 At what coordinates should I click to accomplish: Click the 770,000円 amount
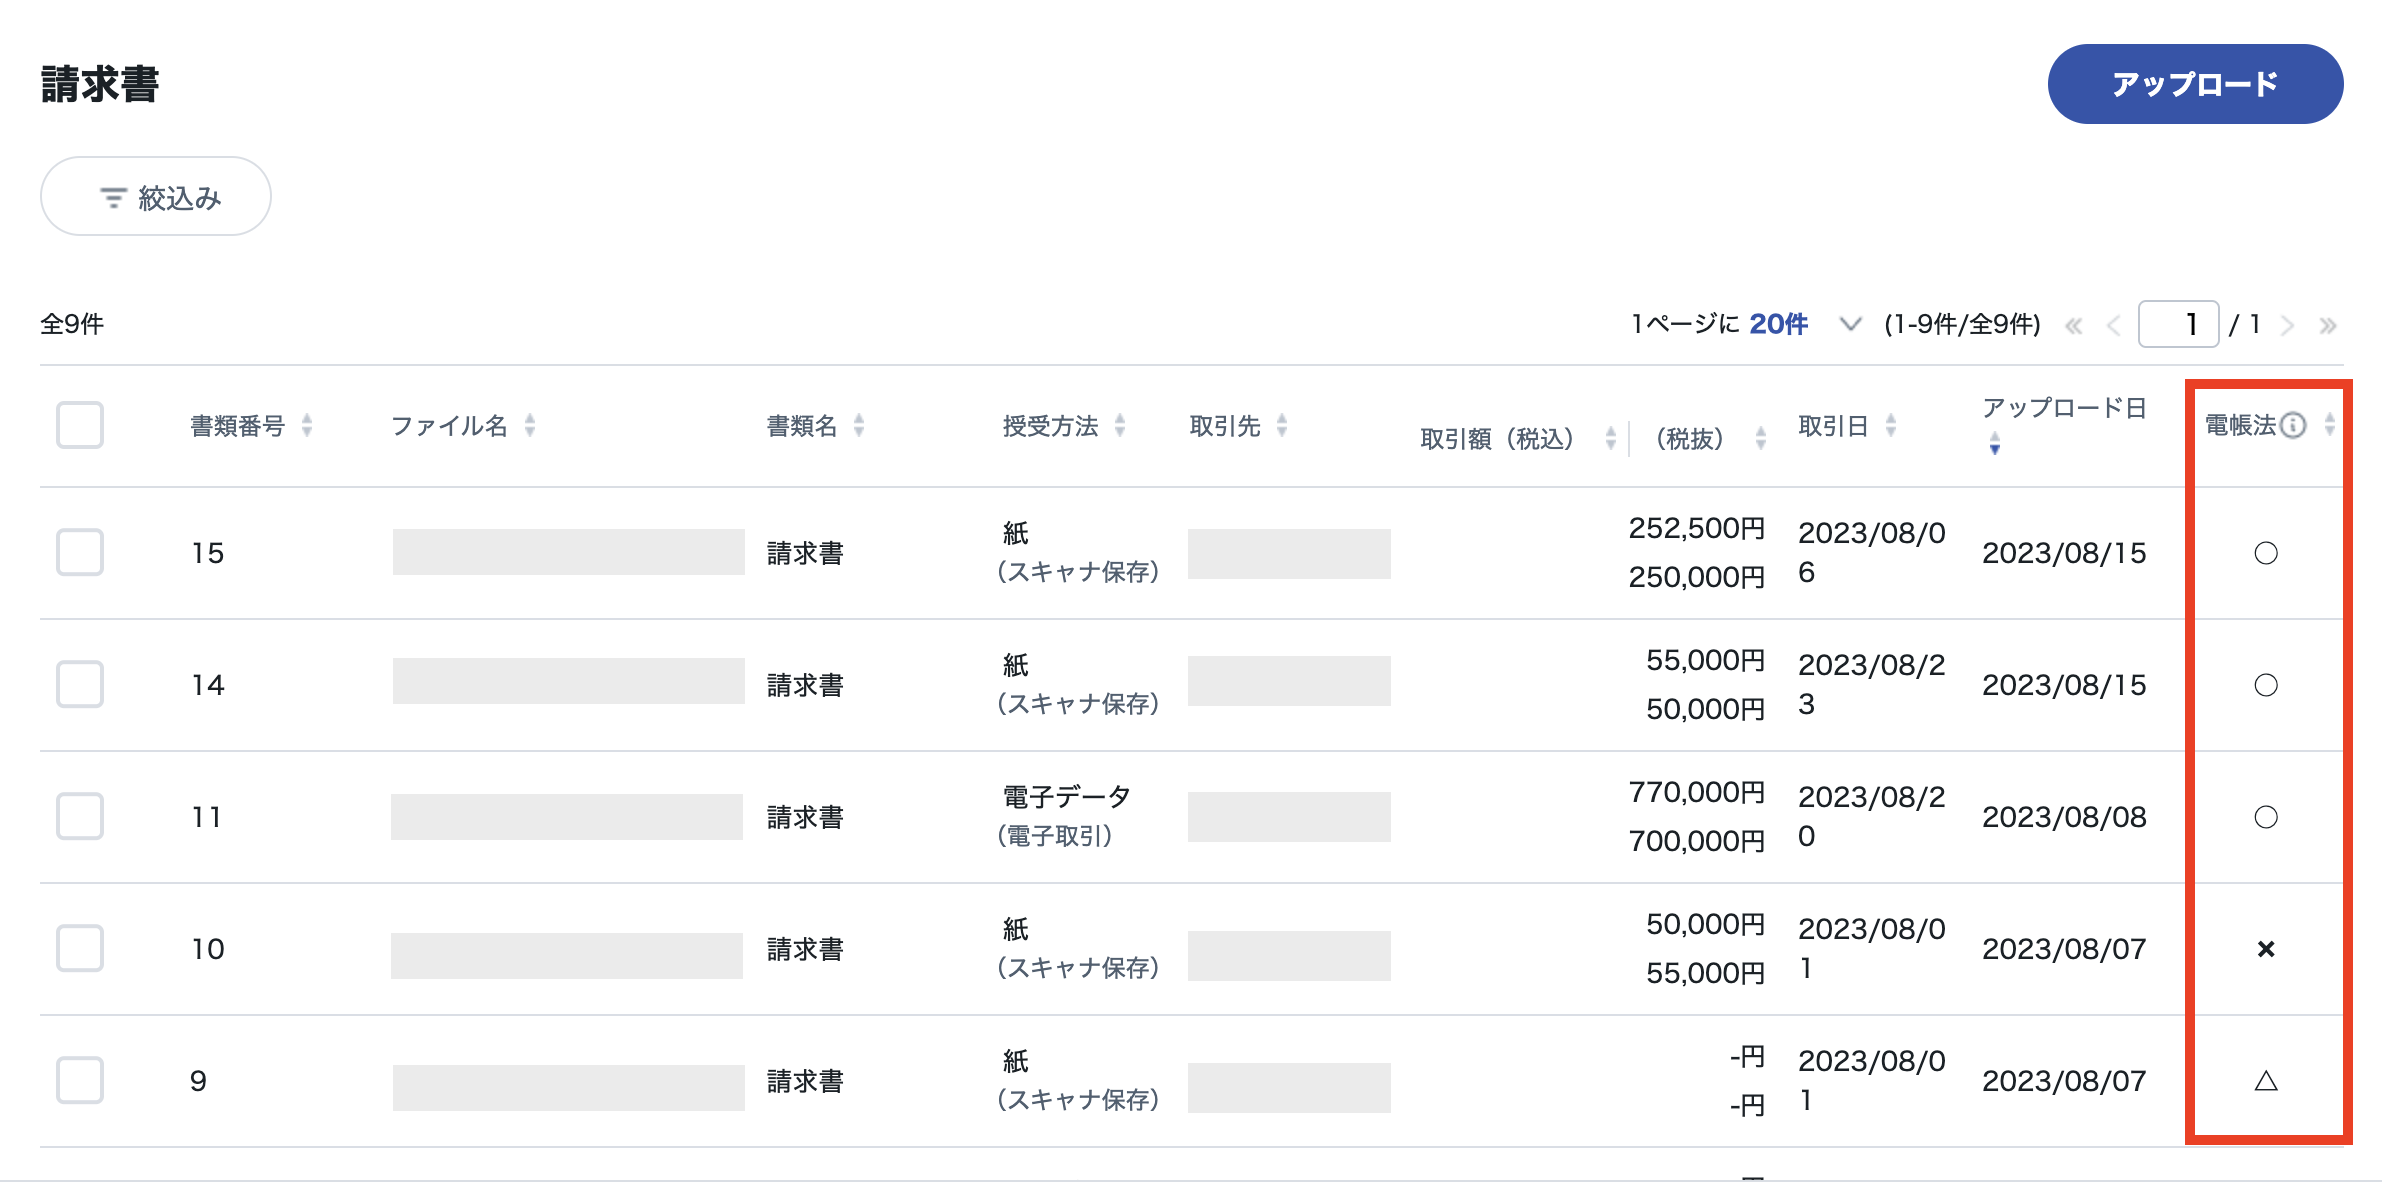[1697, 792]
